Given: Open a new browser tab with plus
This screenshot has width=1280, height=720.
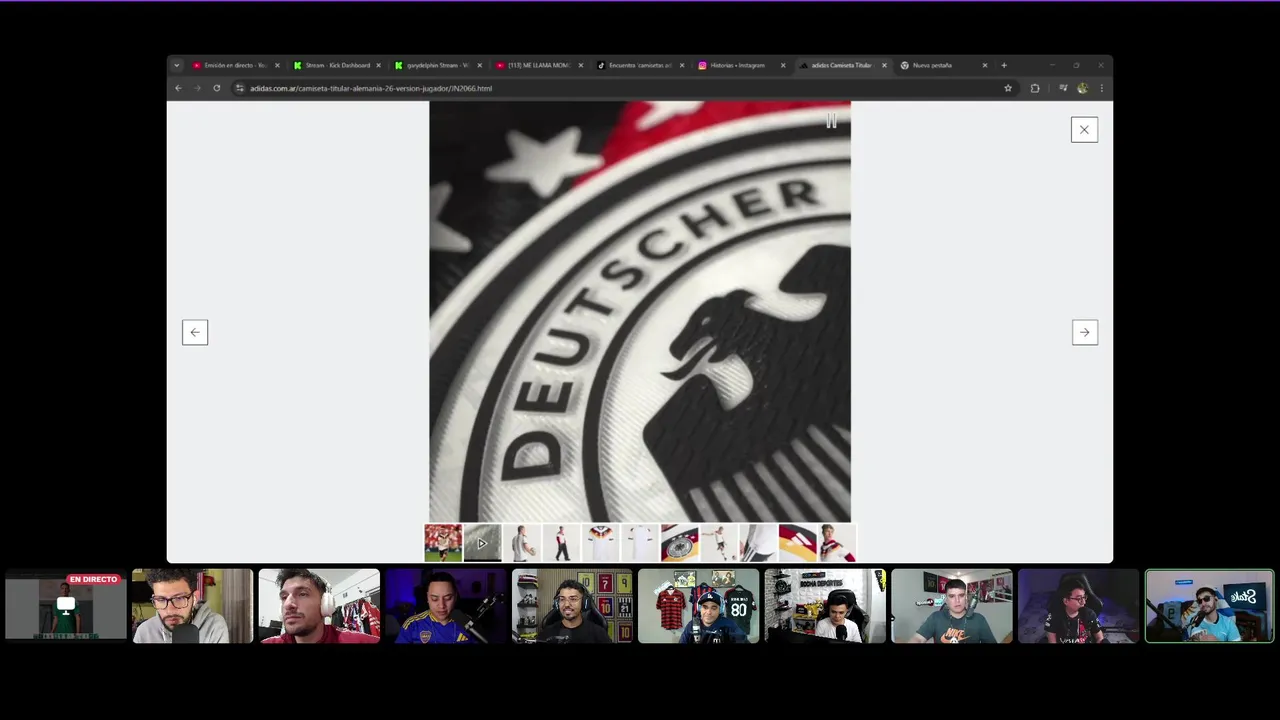Looking at the screenshot, I should [x=1004, y=65].
